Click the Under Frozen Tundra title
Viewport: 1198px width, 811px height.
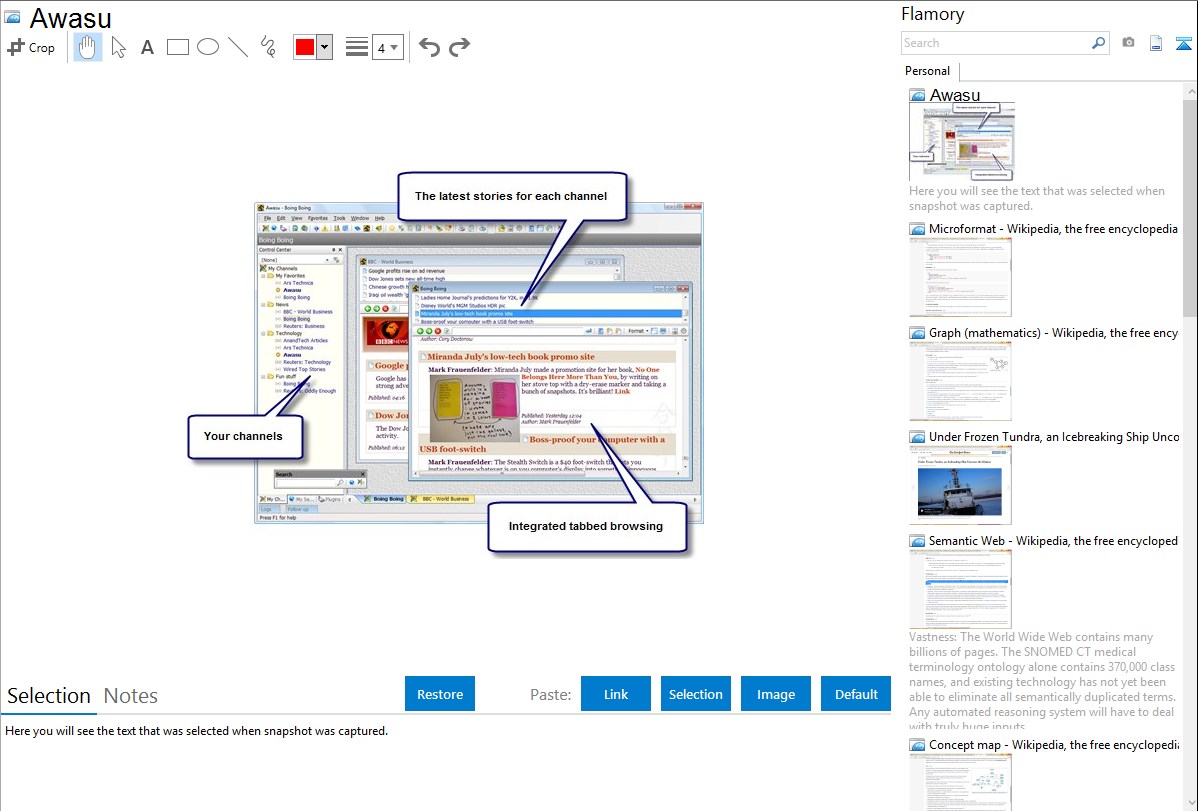(1054, 436)
